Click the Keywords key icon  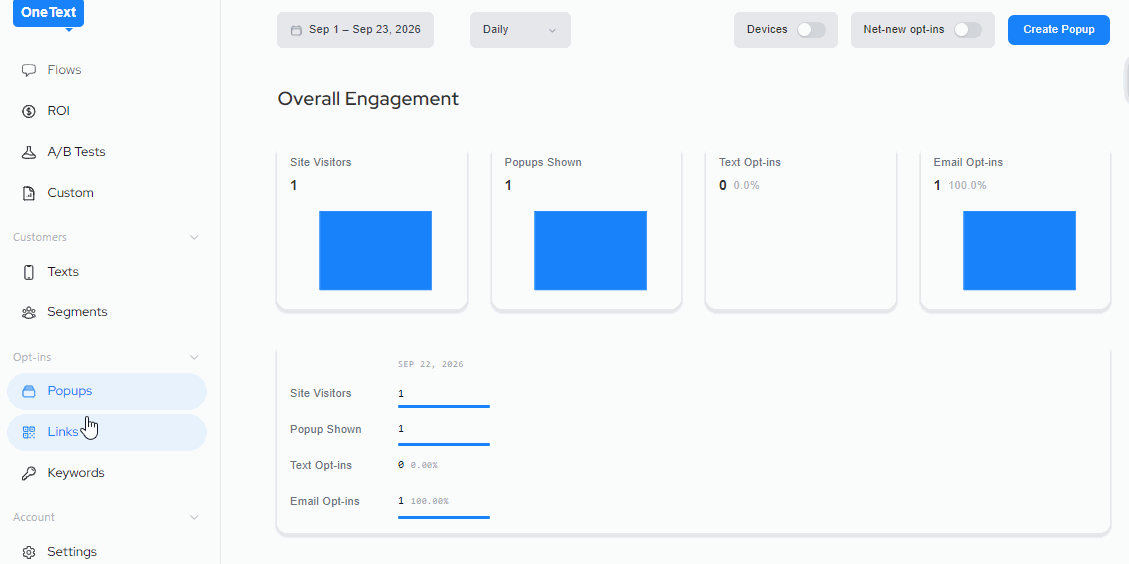click(x=29, y=473)
